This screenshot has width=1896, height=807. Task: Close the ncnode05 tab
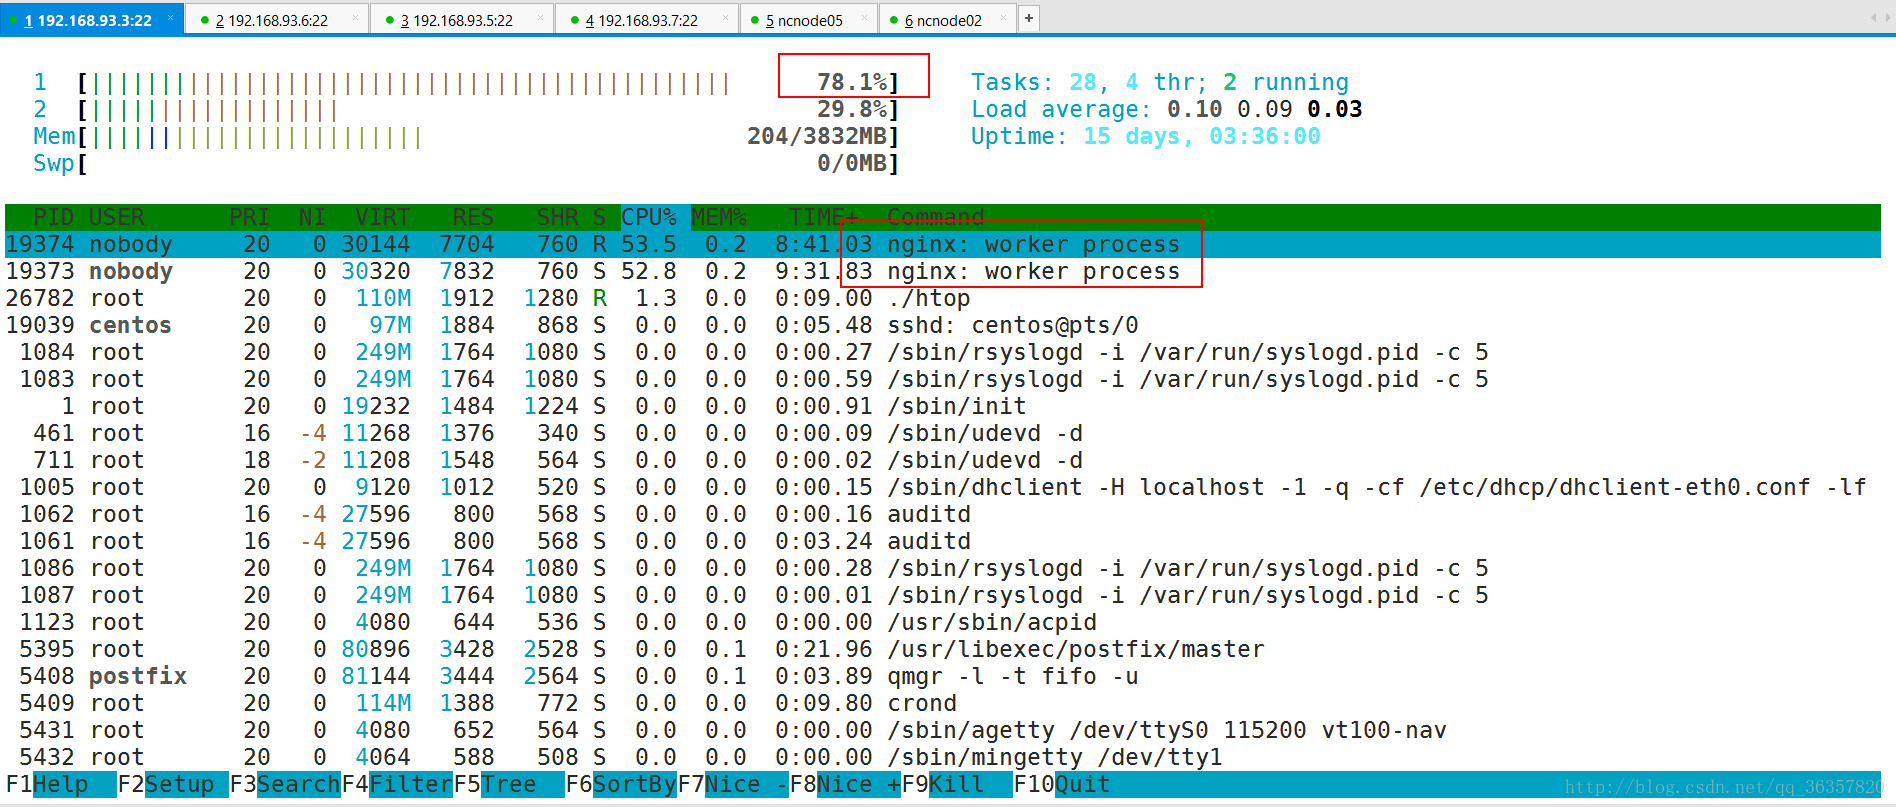[865, 18]
